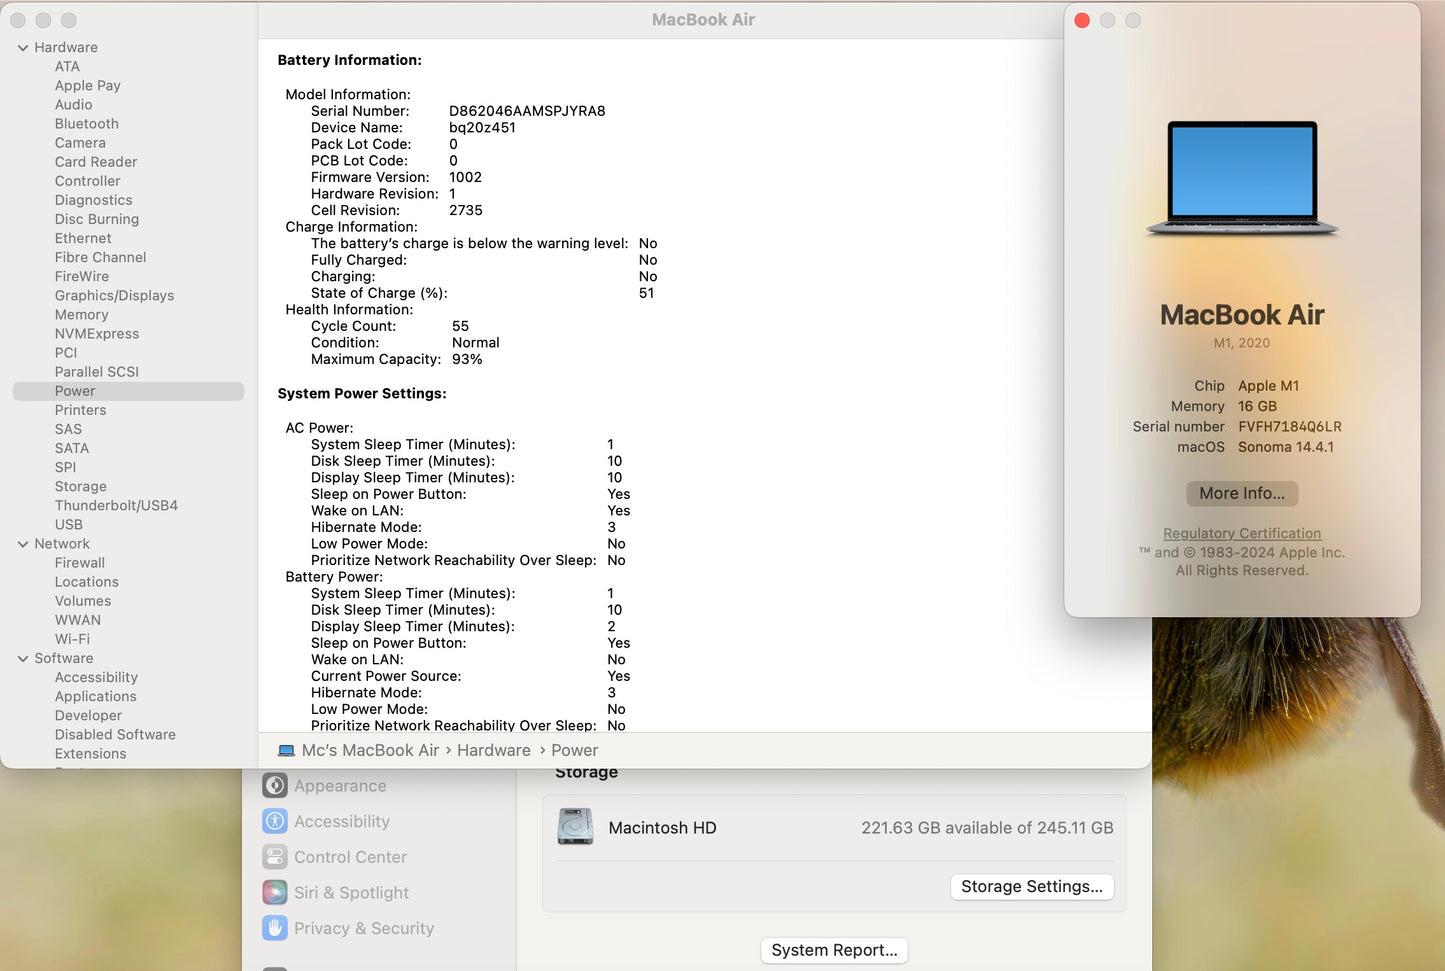Viewport: 1445px width, 971px height.
Task: Click the computer icon in the breadcrumb bar
Action: (286, 749)
